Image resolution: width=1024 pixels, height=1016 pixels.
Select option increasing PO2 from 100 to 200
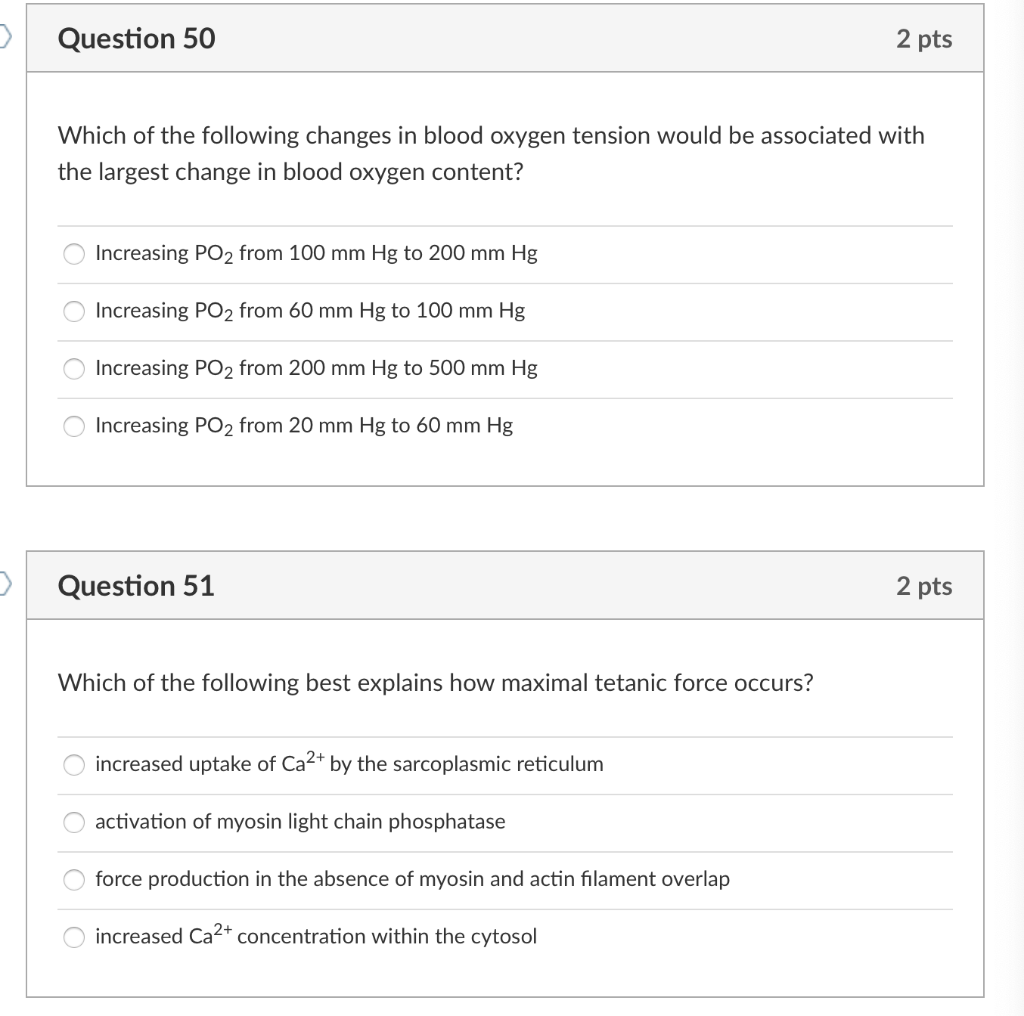74,254
